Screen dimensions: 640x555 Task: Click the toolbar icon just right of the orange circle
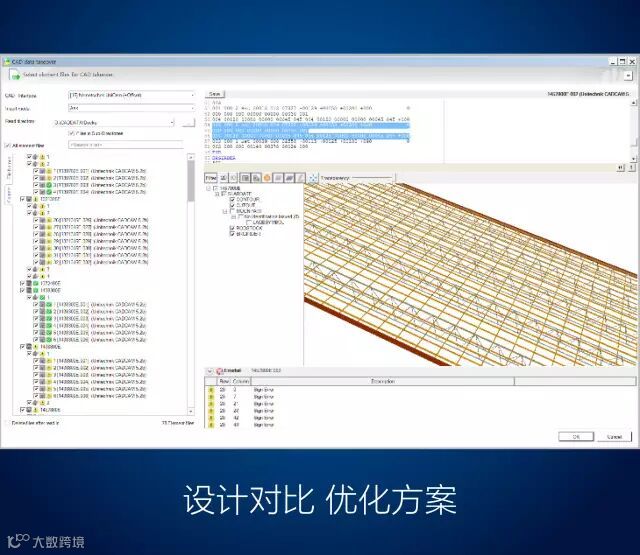coord(278,178)
